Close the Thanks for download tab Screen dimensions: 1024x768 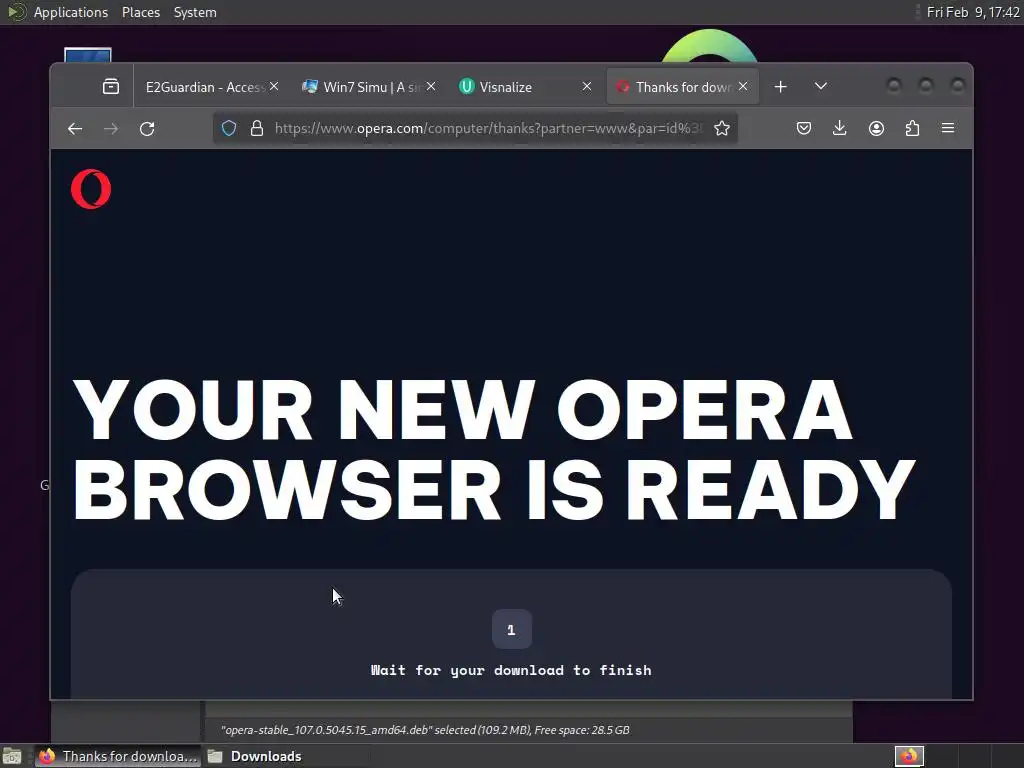[x=743, y=86]
